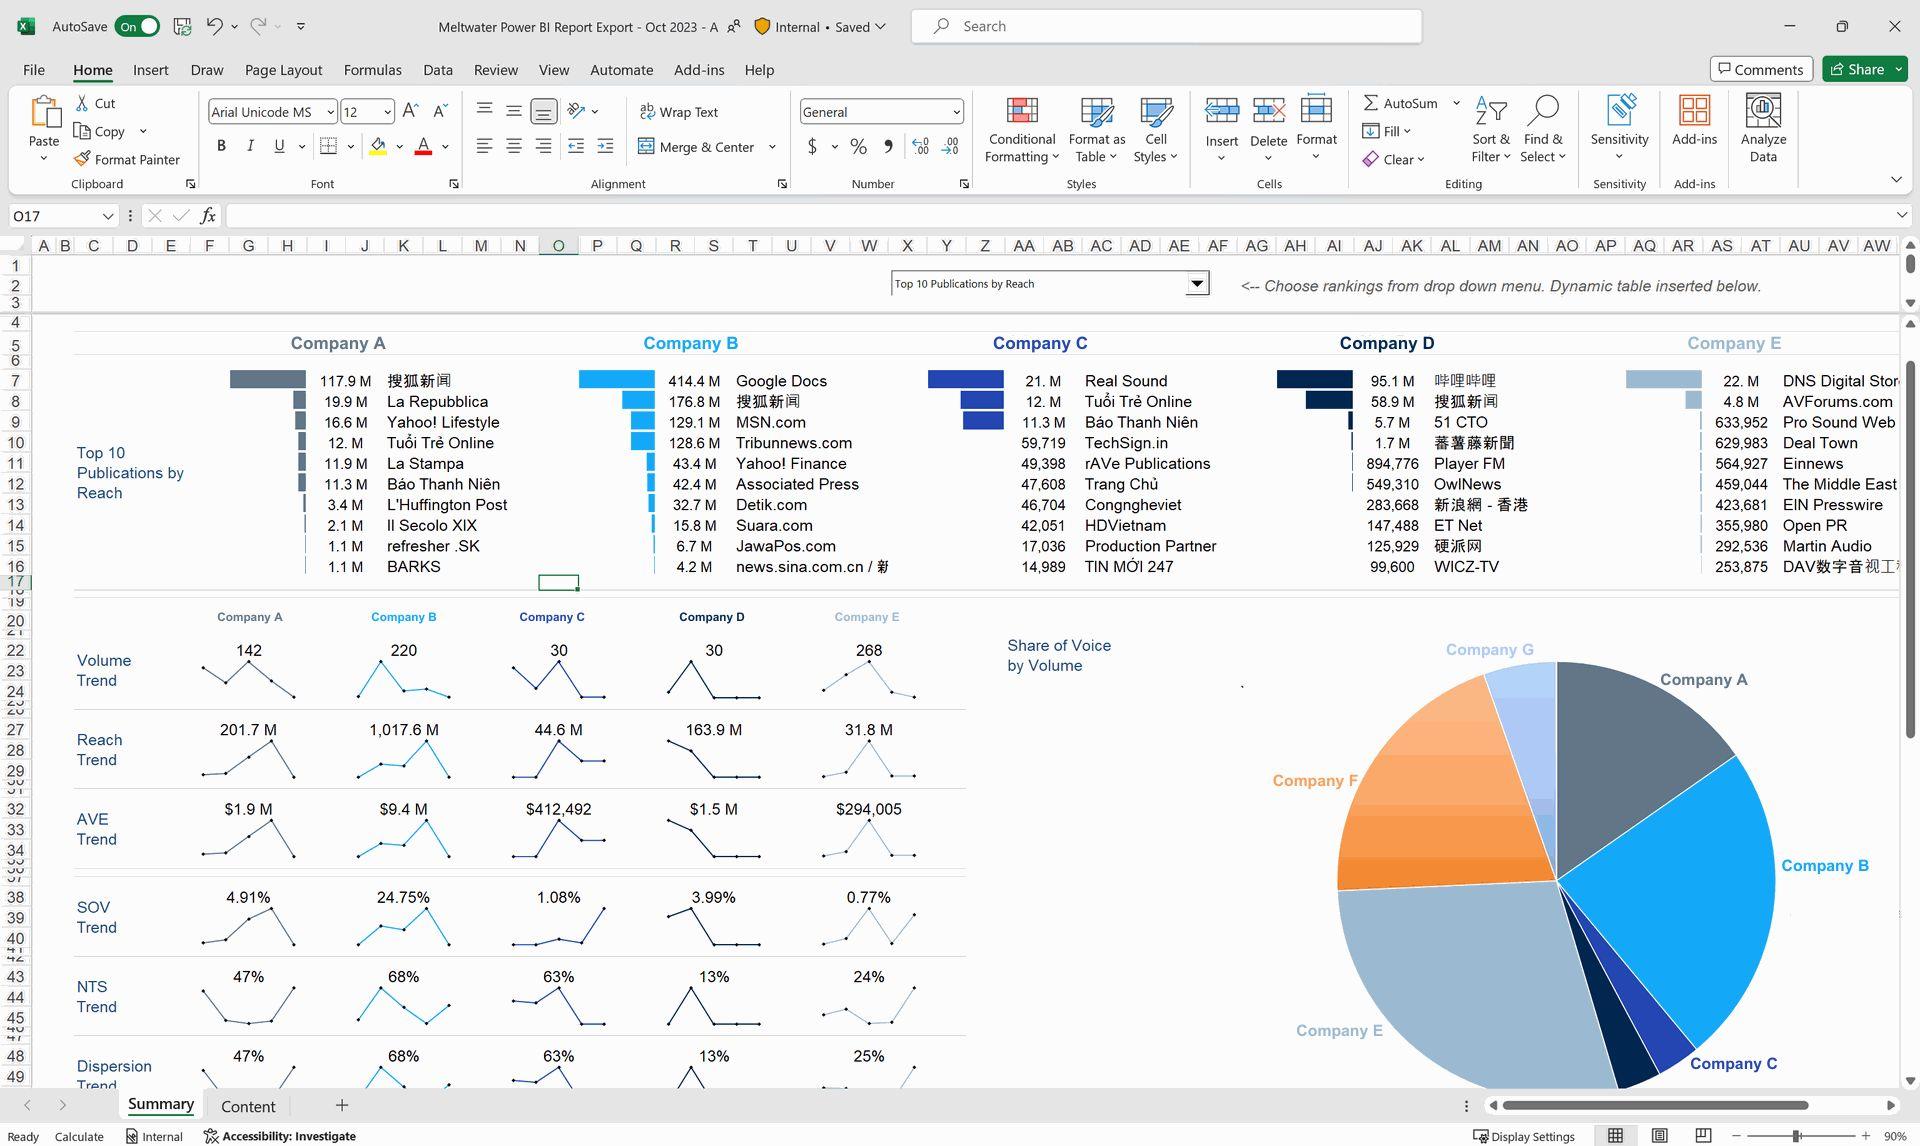The image size is (1920, 1146).
Task: Click Accessibility: Investigate in status bar
Action: 280,1136
